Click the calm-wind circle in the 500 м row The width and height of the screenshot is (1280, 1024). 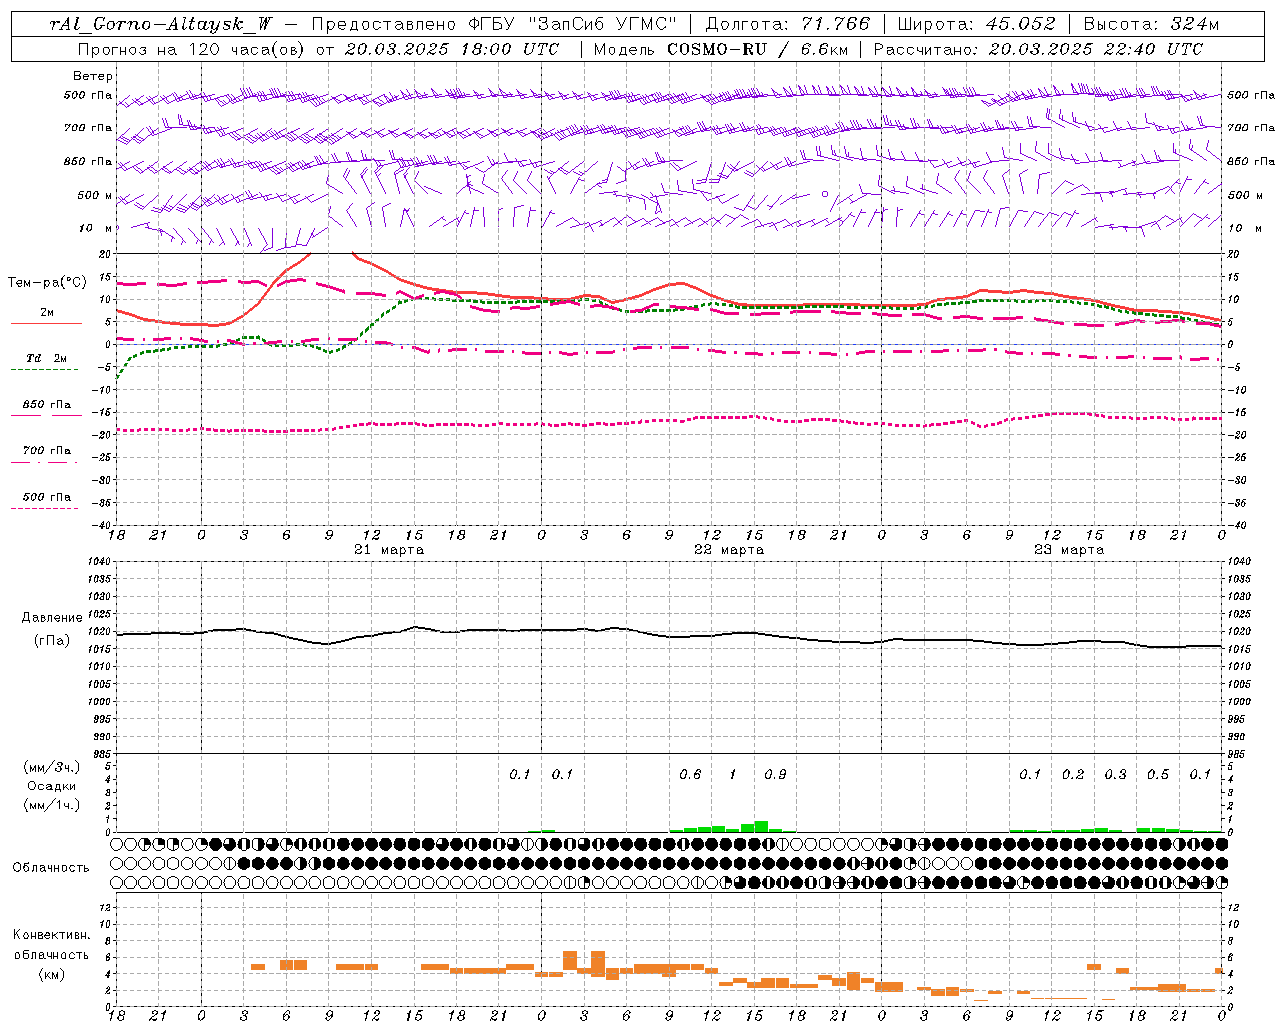click(x=825, y=194)
